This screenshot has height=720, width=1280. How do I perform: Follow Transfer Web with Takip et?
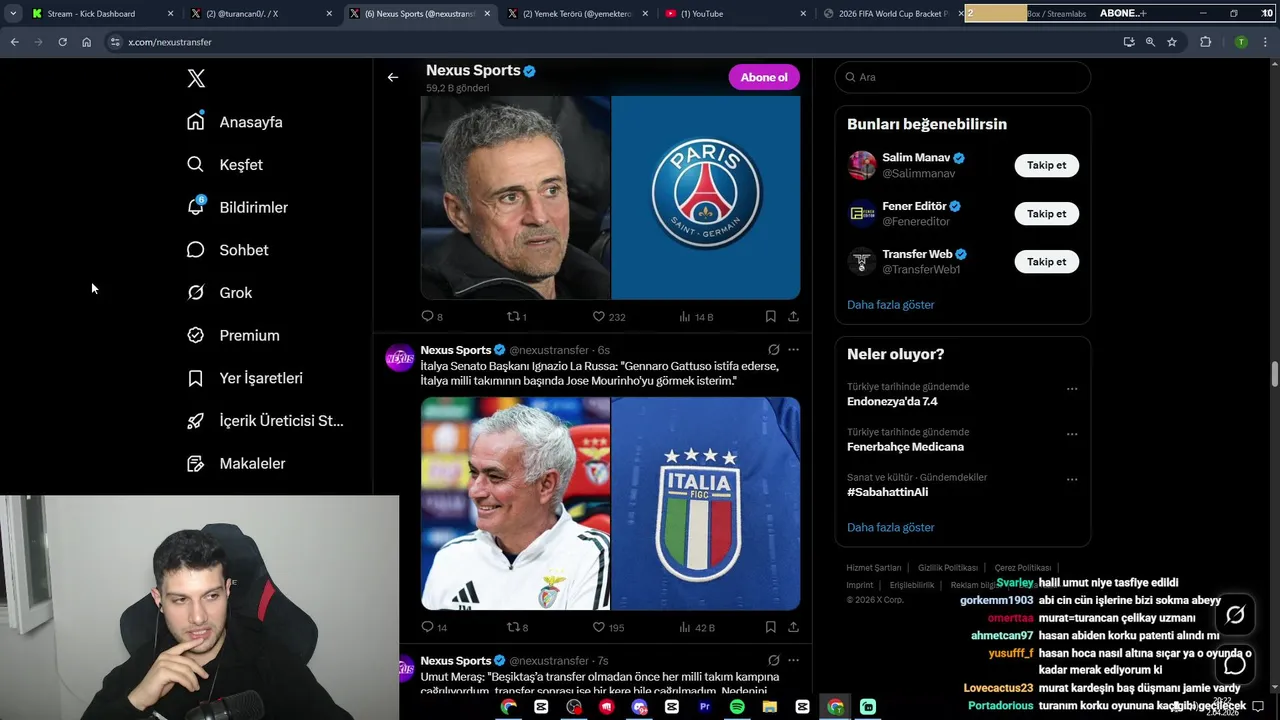[1046, 261]
